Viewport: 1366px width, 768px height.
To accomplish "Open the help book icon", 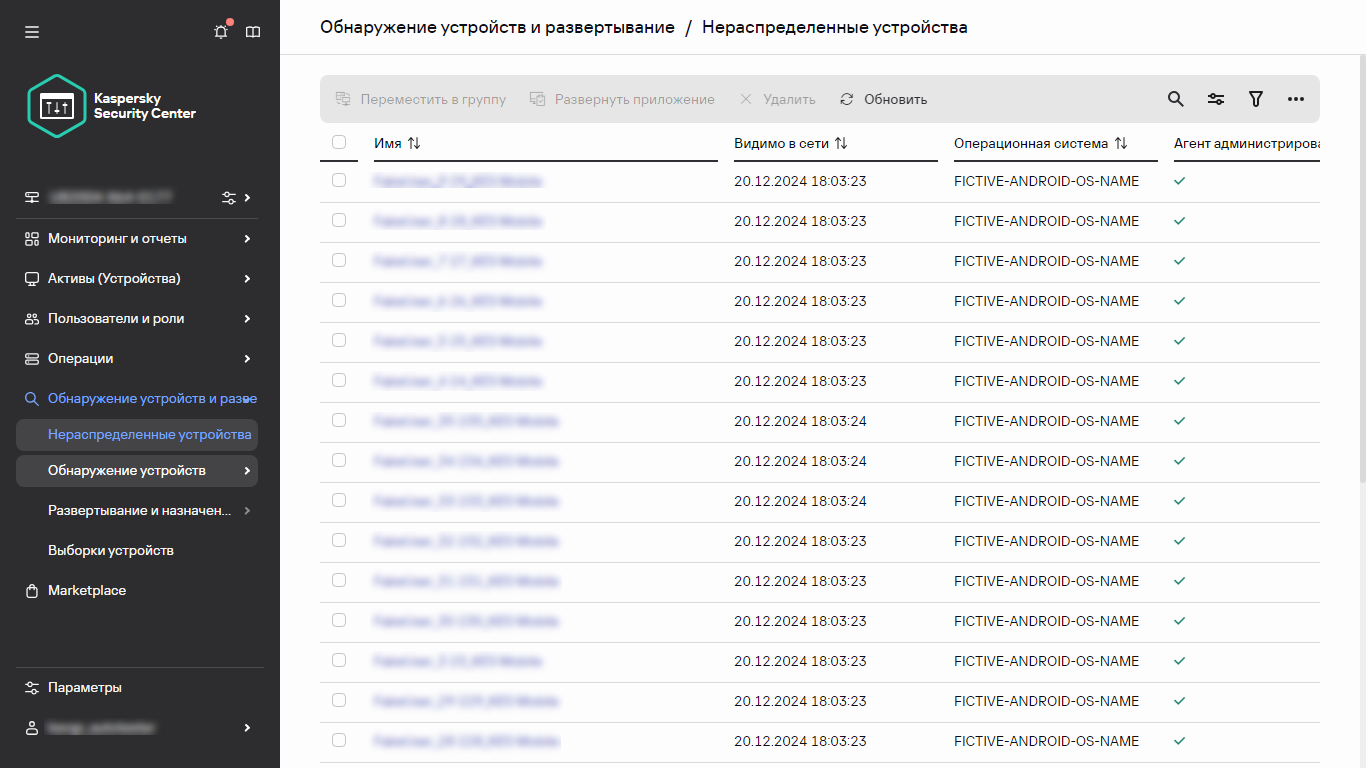I will pyautogui.click(x=253, y=32).
